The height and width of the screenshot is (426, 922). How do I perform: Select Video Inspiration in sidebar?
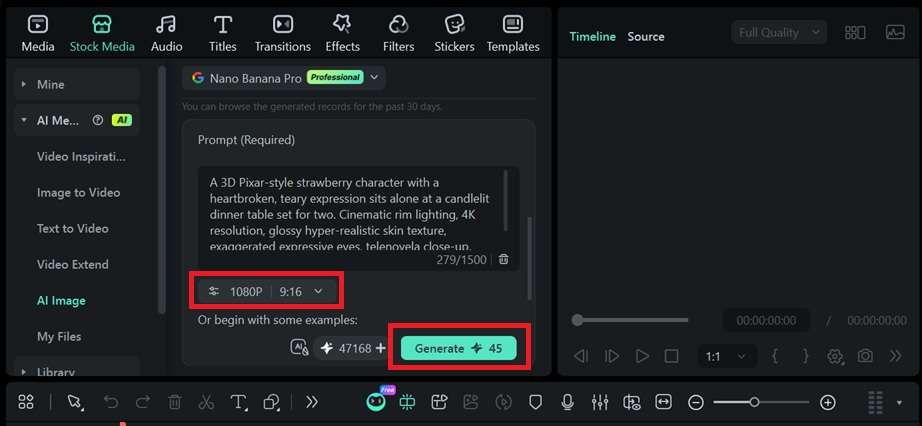click(81, 157)
